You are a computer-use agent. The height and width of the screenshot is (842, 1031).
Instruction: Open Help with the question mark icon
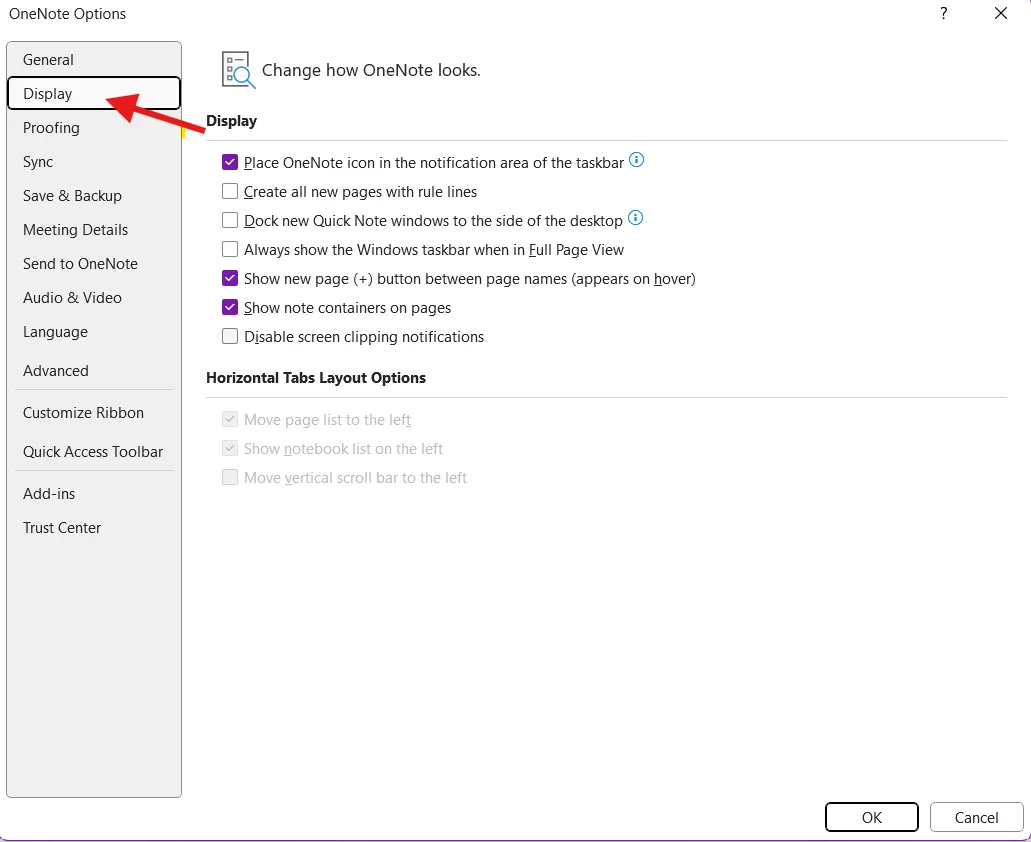[944, 13]
